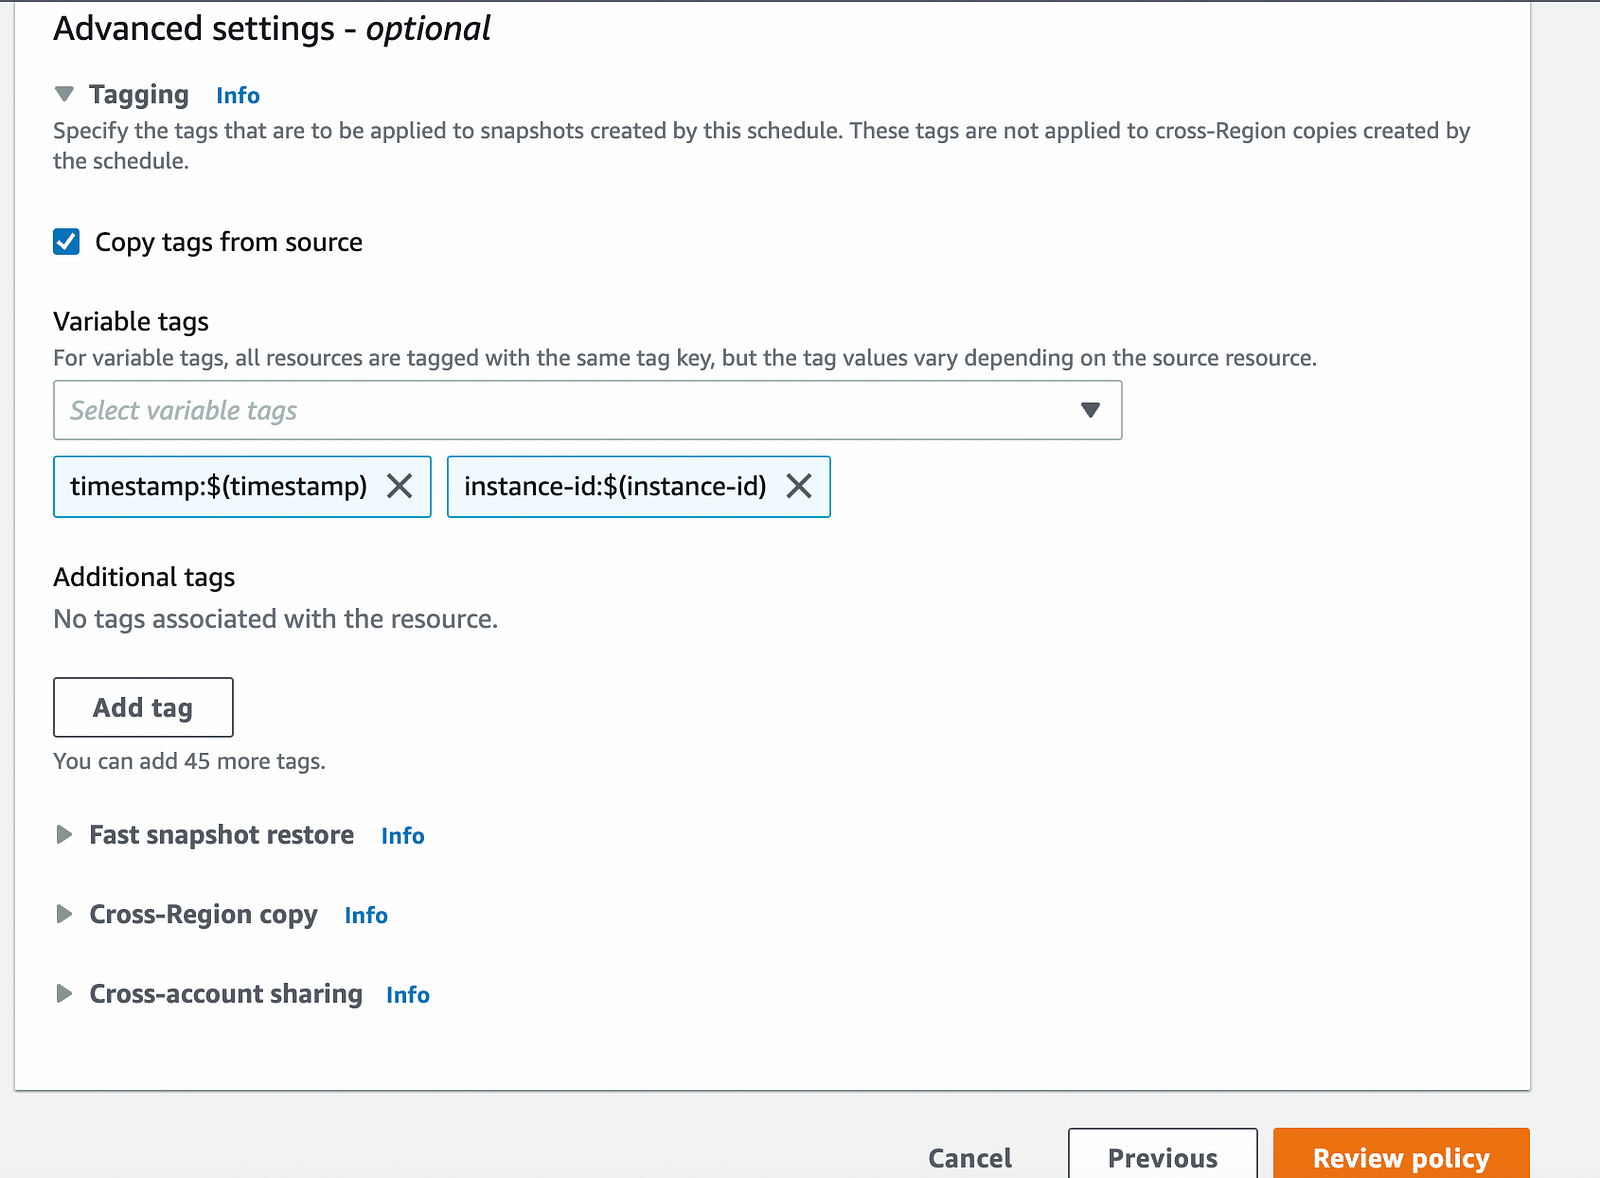Go back with the Previous button
Viewport: 1600px width, 1178px height.
tap(1163, 1157)
